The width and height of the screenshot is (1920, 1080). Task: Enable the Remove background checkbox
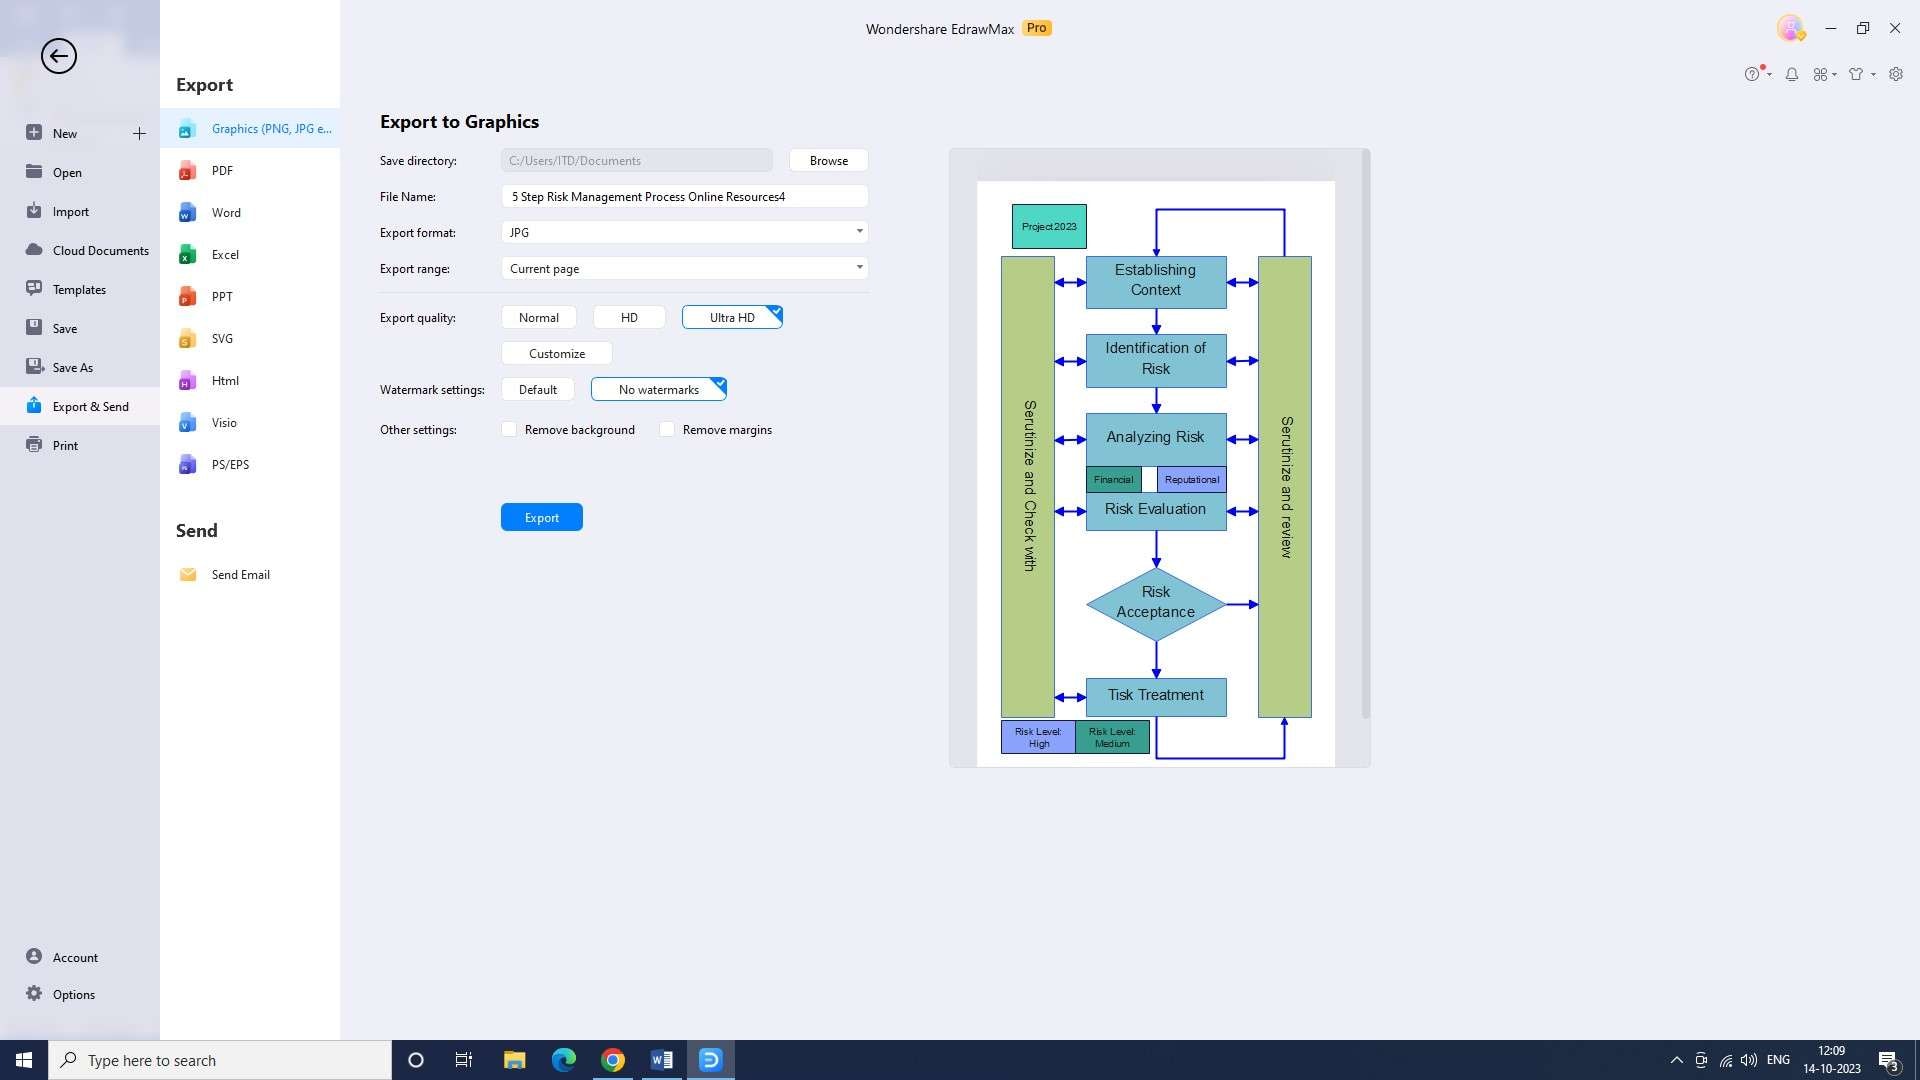[510, 430]
